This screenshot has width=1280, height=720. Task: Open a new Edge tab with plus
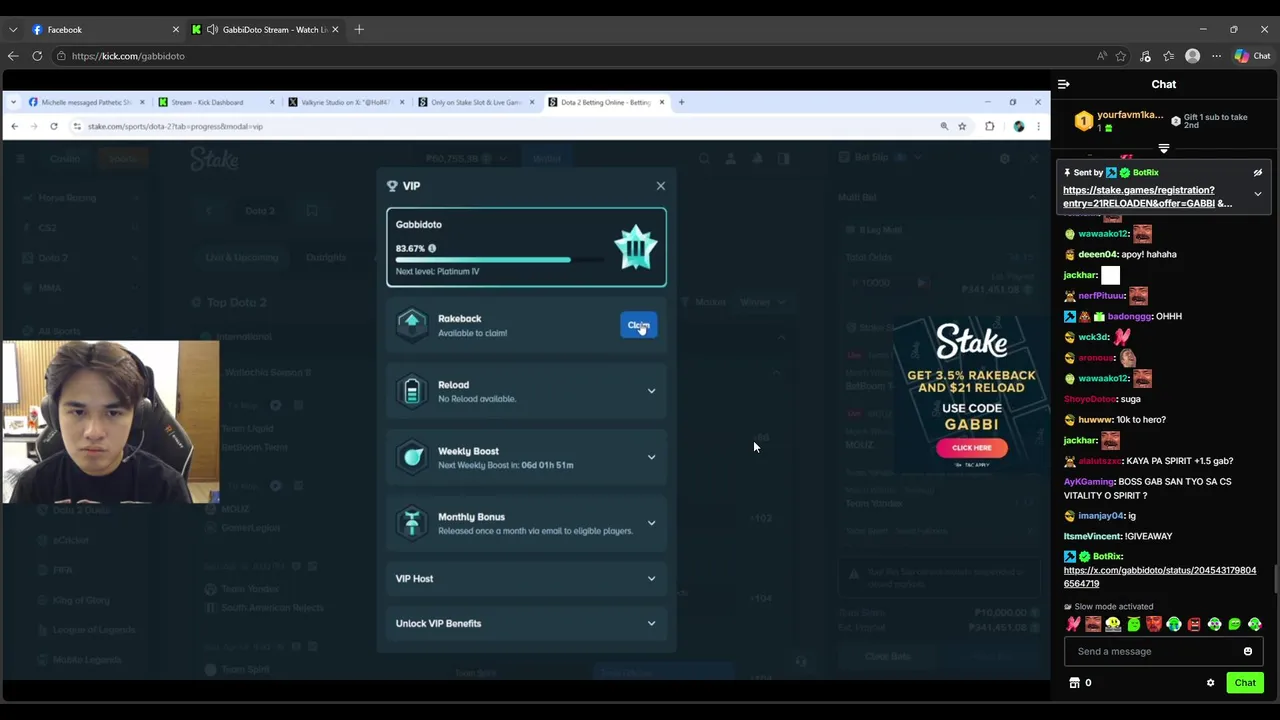click(x=359, y=29)
